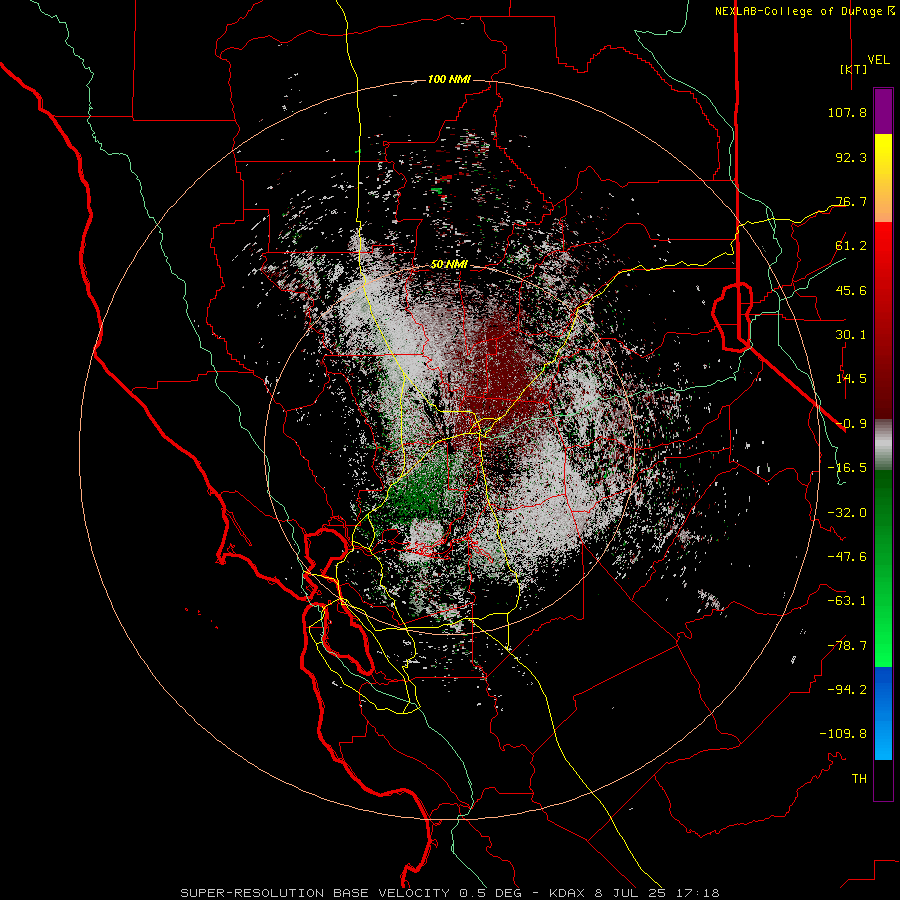Click the 30.1 velocity scale value
900x900 pixels.
[x=851, y=335]
